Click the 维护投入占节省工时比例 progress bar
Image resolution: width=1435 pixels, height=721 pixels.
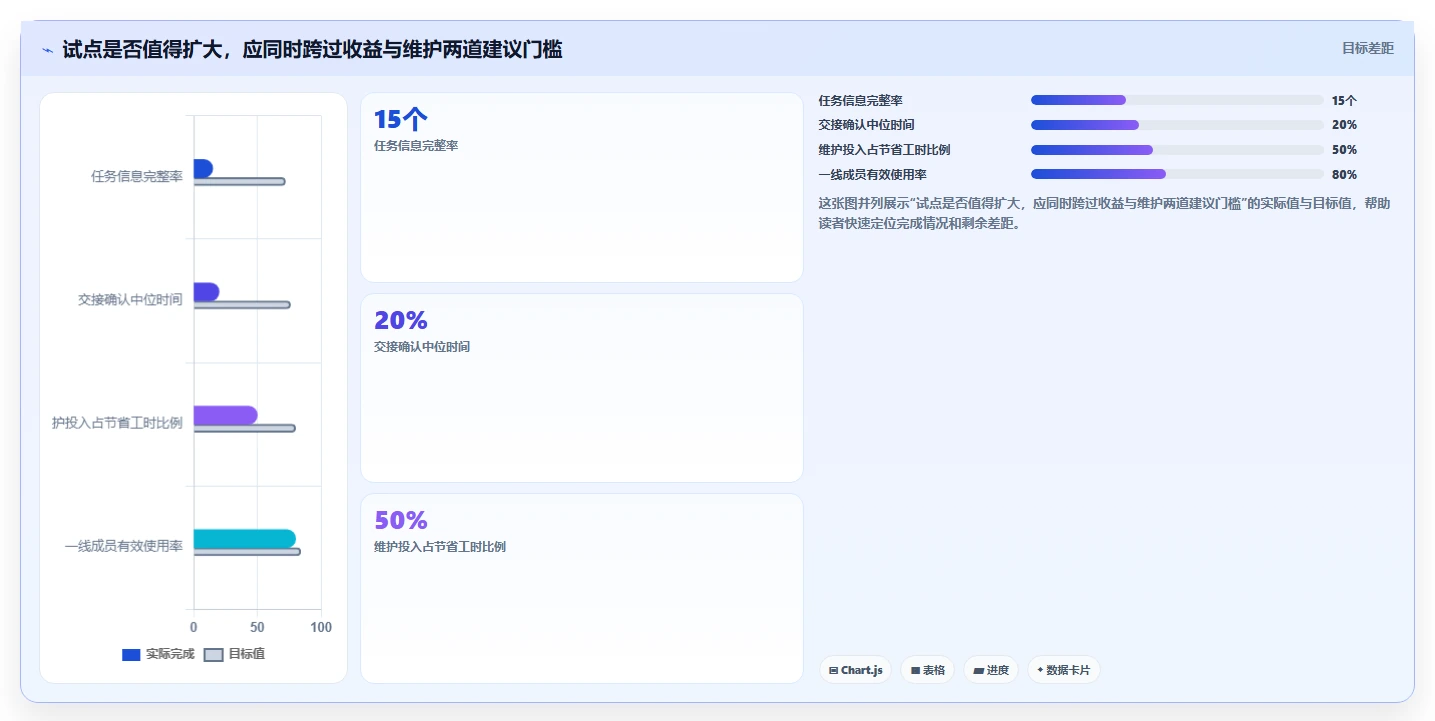(x=1177, y=150)
